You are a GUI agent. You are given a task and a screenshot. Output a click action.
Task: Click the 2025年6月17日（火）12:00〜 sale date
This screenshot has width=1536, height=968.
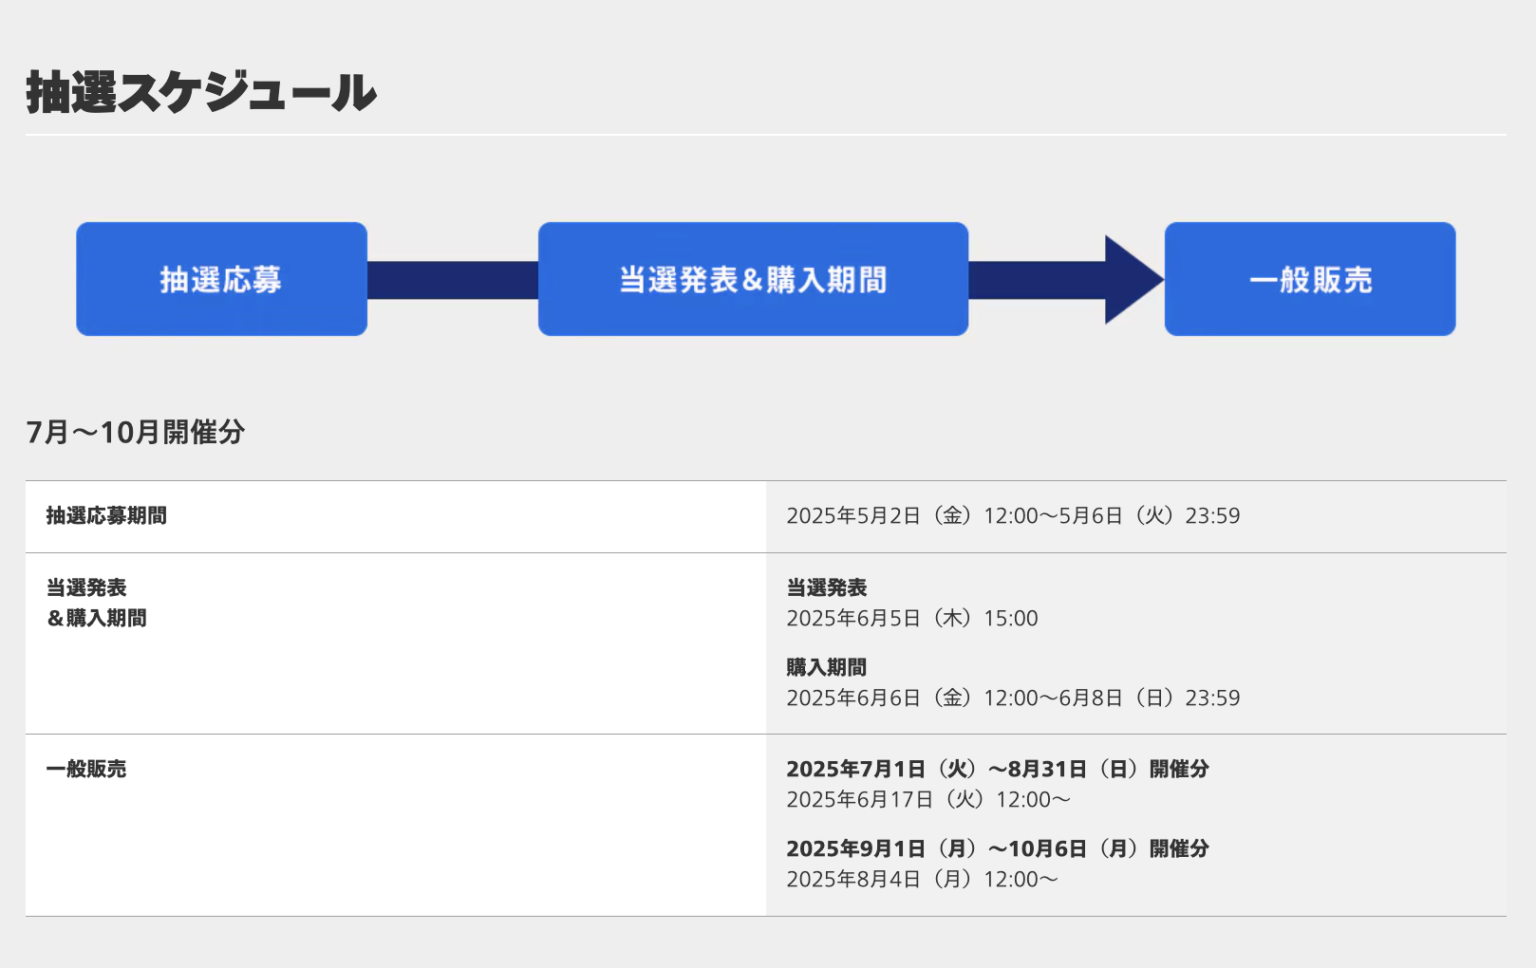[929, 800]
